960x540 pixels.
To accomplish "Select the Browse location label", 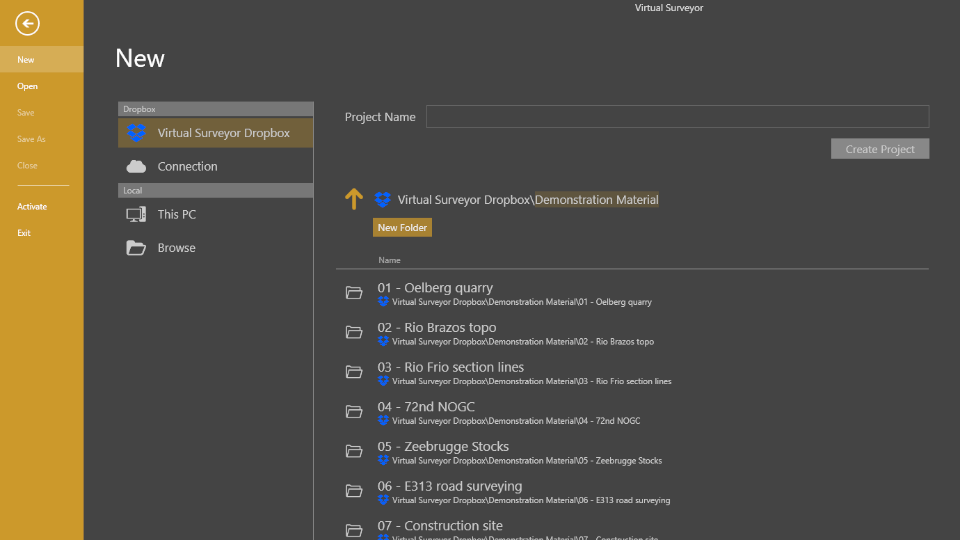I will [x=176, y=248].
